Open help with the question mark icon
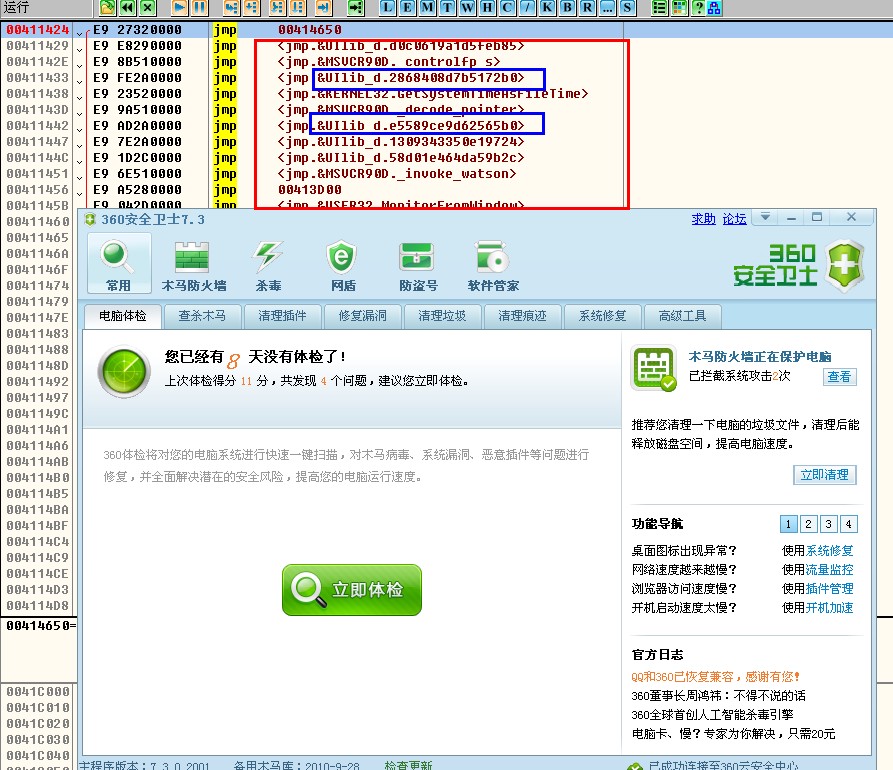The width and height of the screenshot is (893, 770). pyautogui.click(x=698, y=7)
